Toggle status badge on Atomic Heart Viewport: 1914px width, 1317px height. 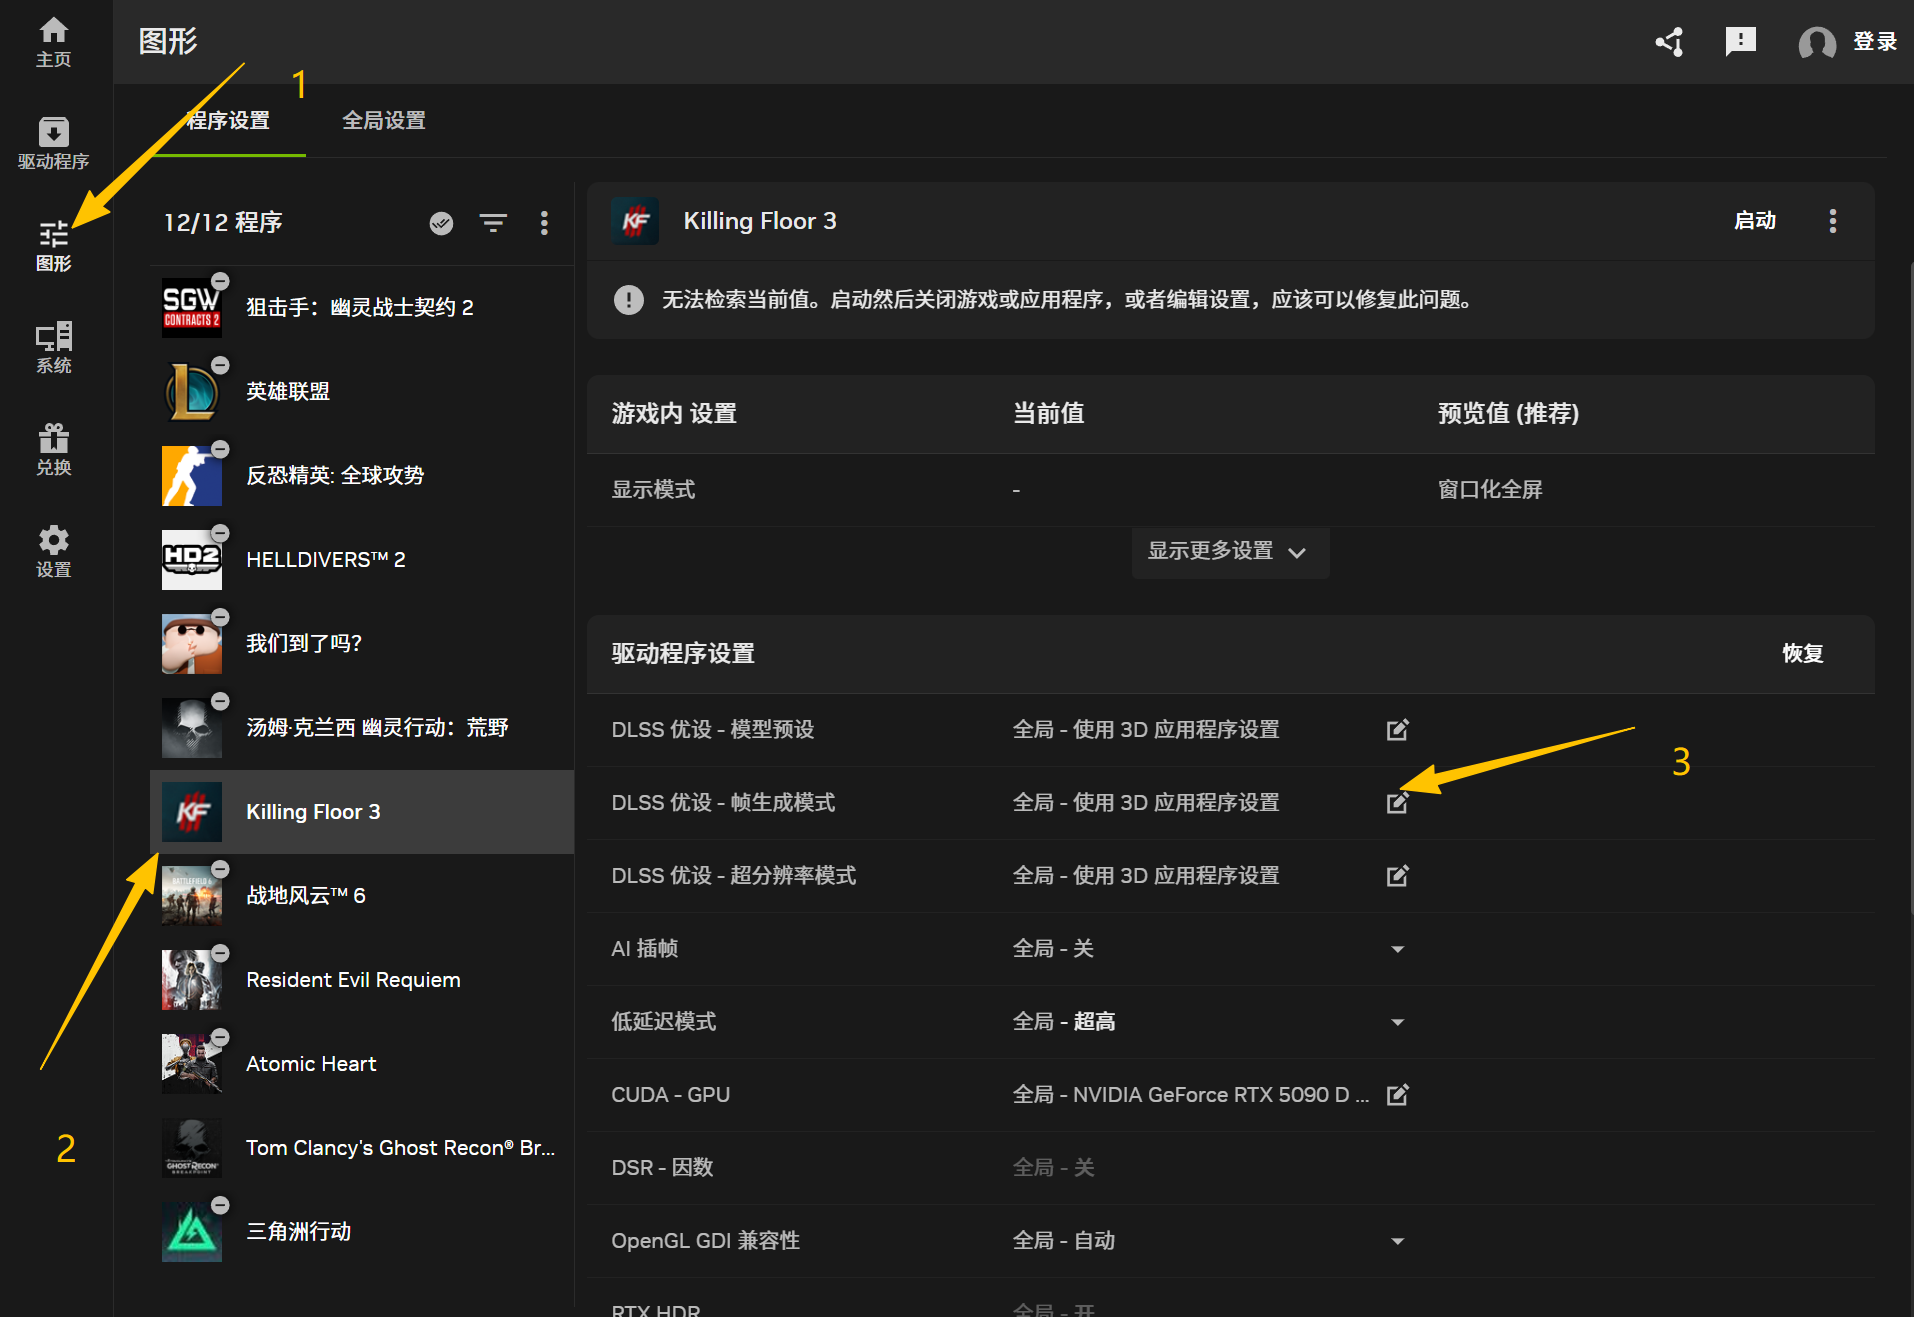[221, 1037]
